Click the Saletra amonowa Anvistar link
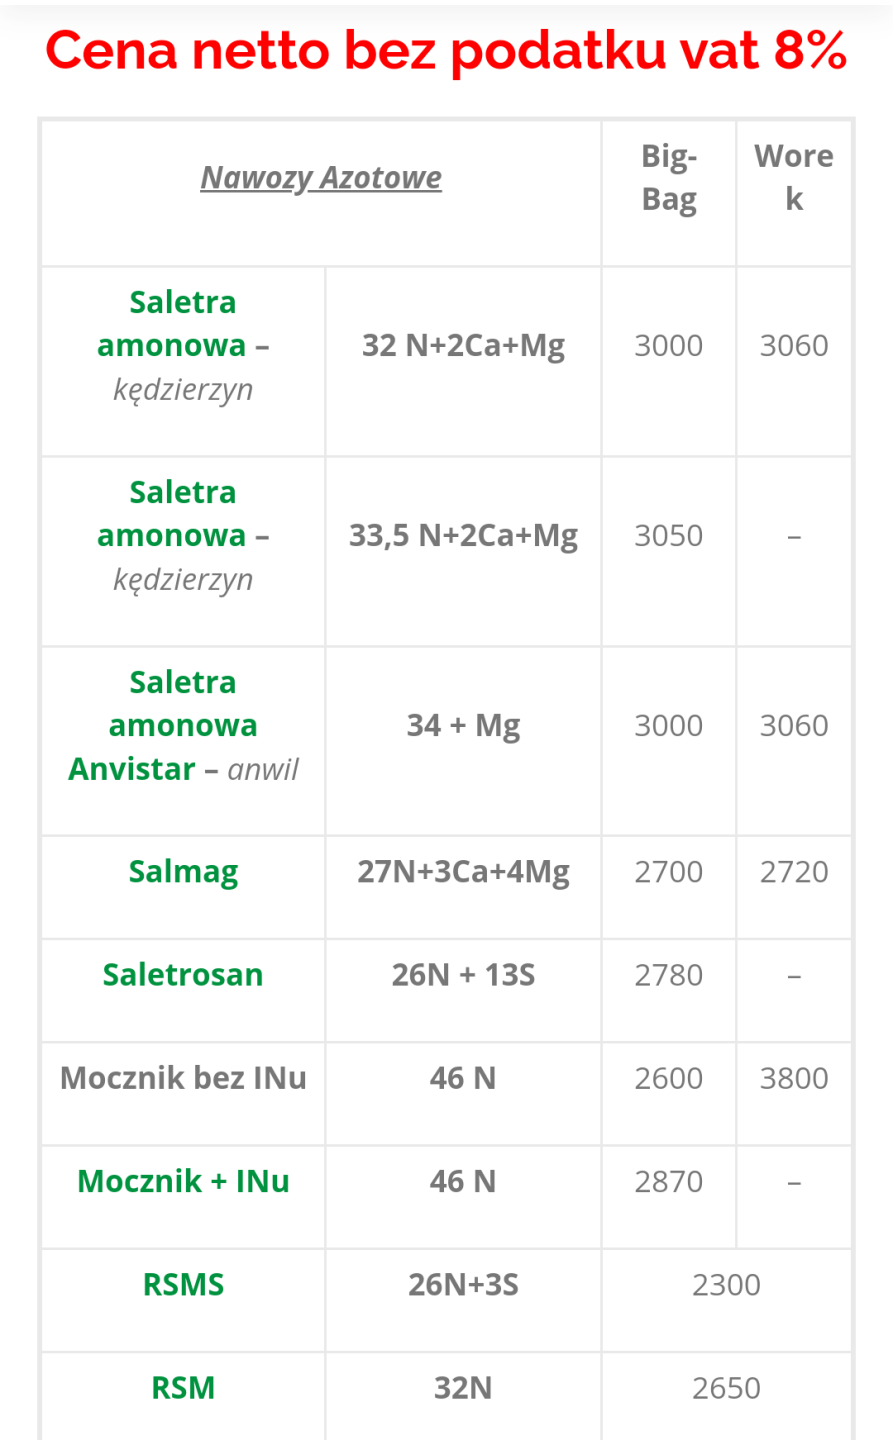 click(183, 724)
